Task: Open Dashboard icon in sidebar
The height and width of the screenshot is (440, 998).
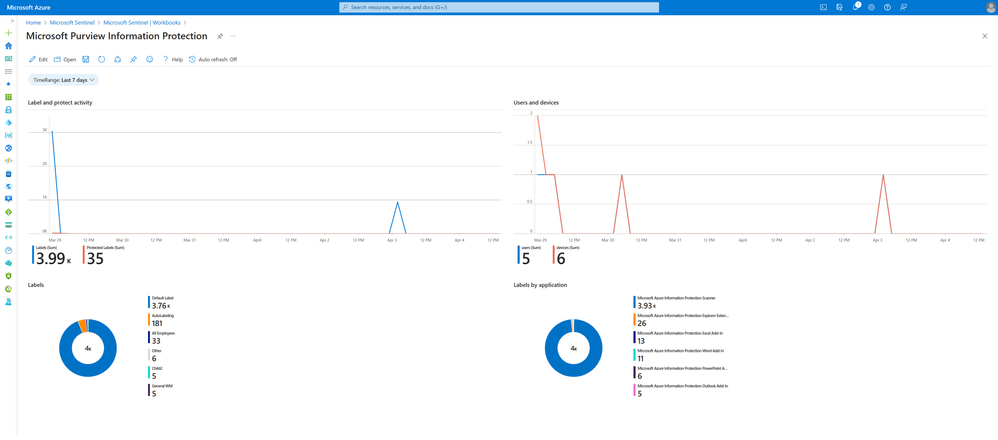Action: 8,59
